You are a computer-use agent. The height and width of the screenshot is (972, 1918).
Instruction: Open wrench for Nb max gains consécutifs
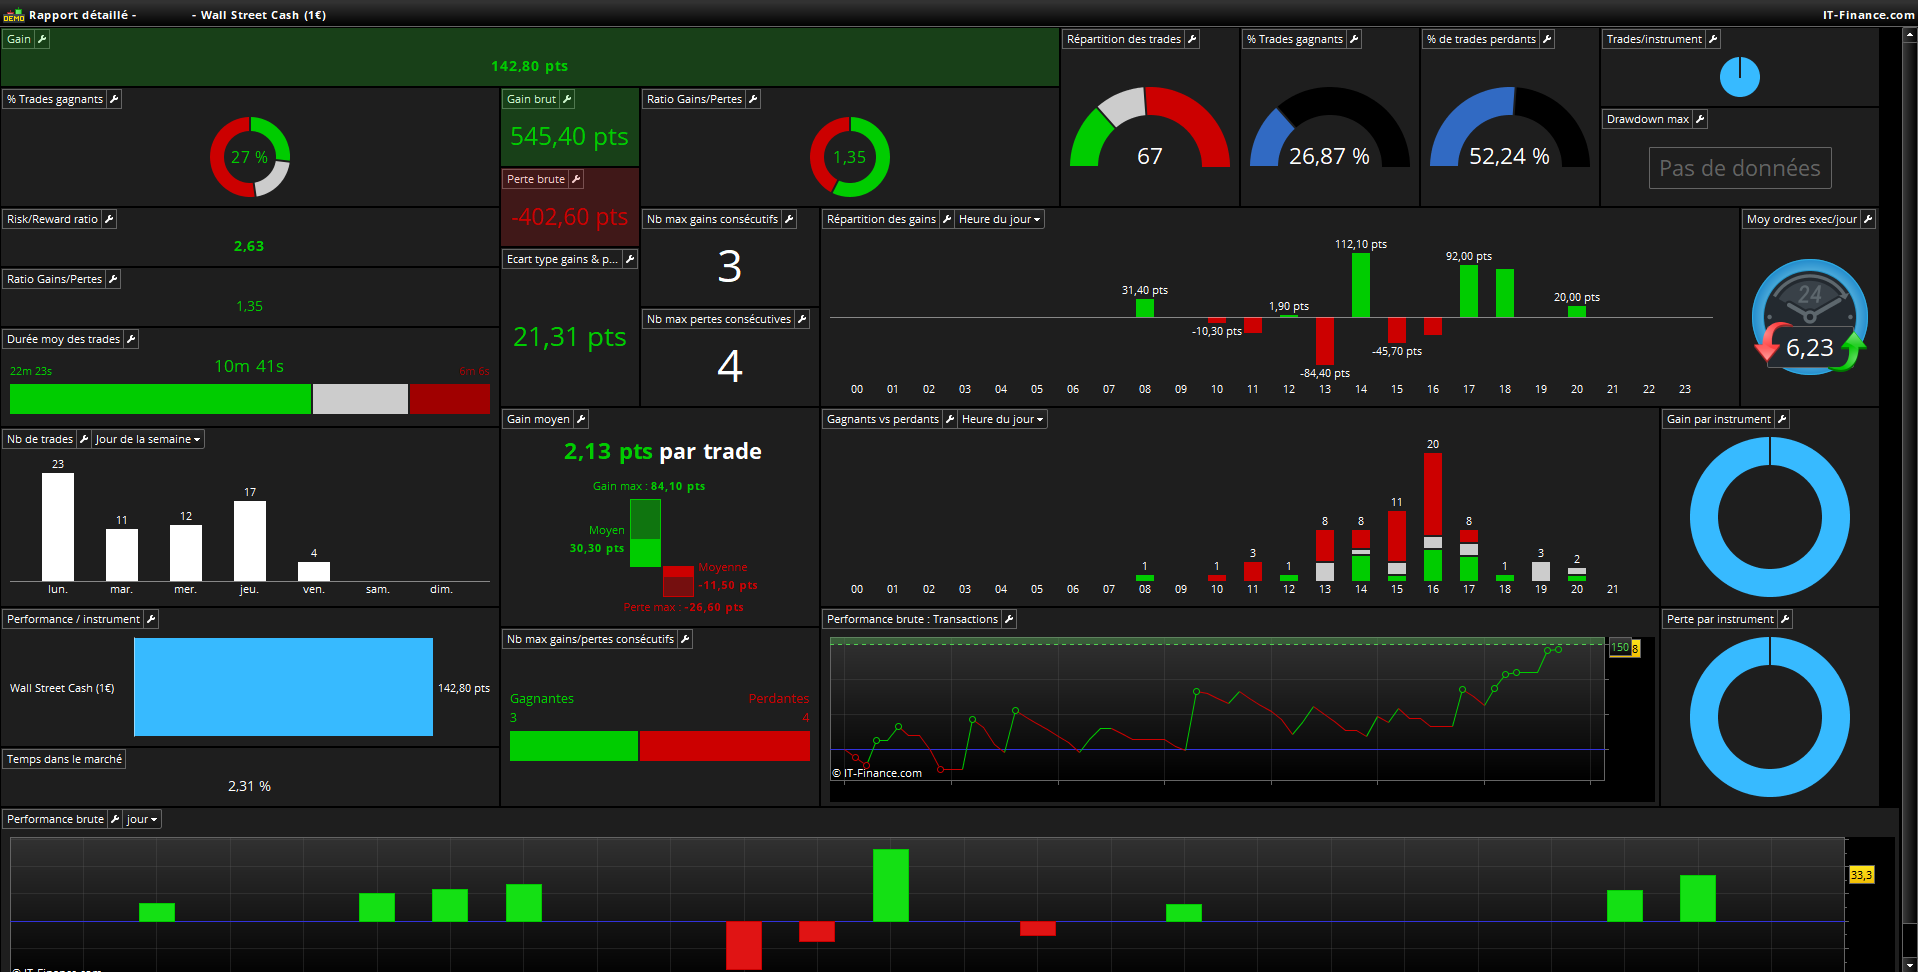(789, 219)
